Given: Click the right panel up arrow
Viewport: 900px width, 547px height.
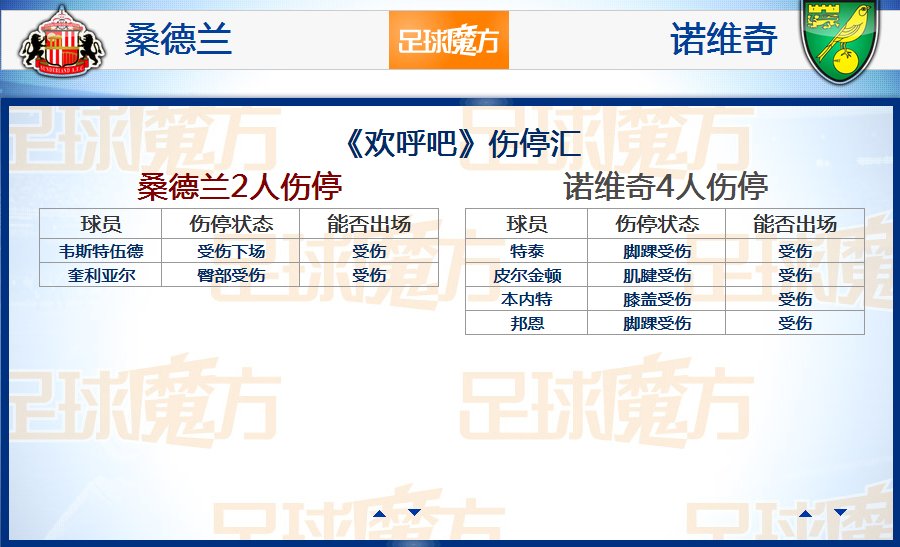Looking at the screenshot, I should click(805, 513).
